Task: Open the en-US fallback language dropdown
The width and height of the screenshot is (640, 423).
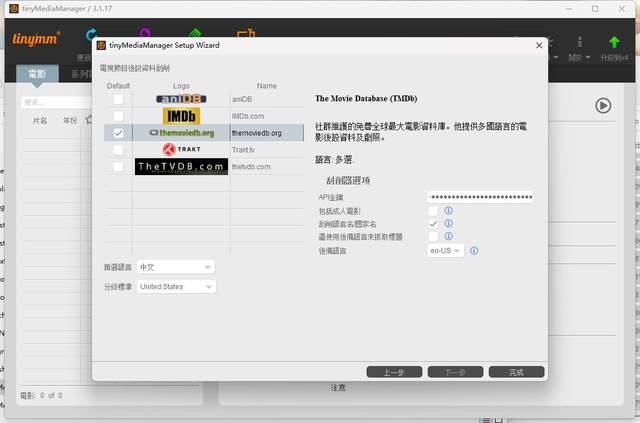Action: point(445,250)
